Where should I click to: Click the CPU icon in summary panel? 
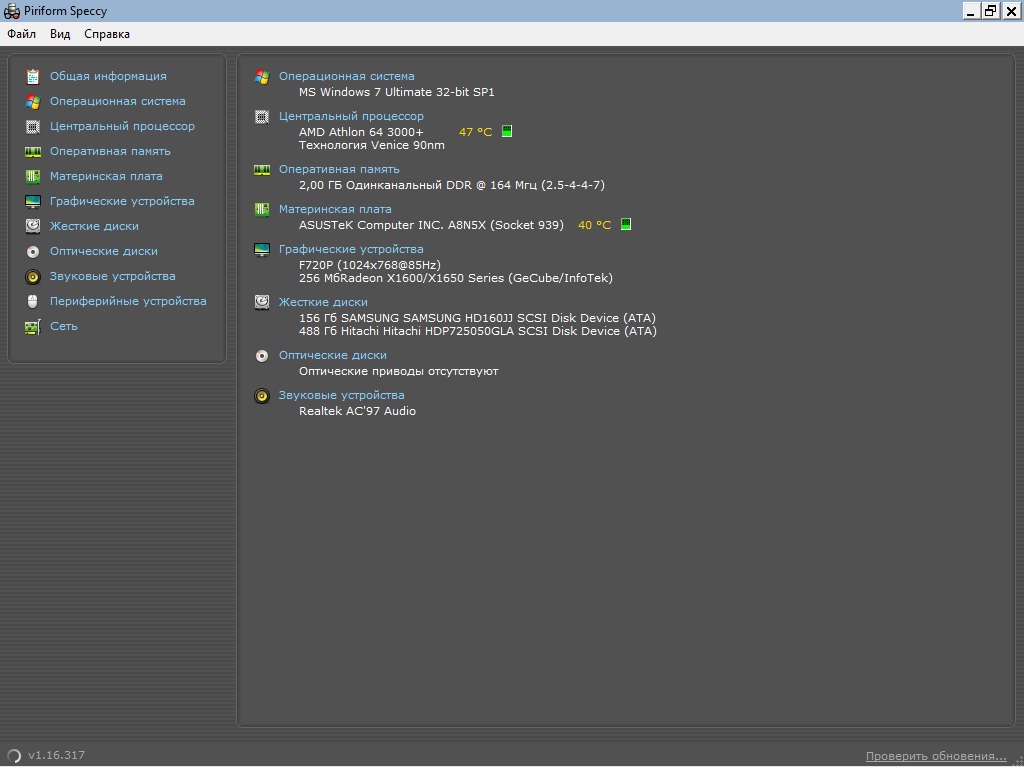(x=262, y=117)
